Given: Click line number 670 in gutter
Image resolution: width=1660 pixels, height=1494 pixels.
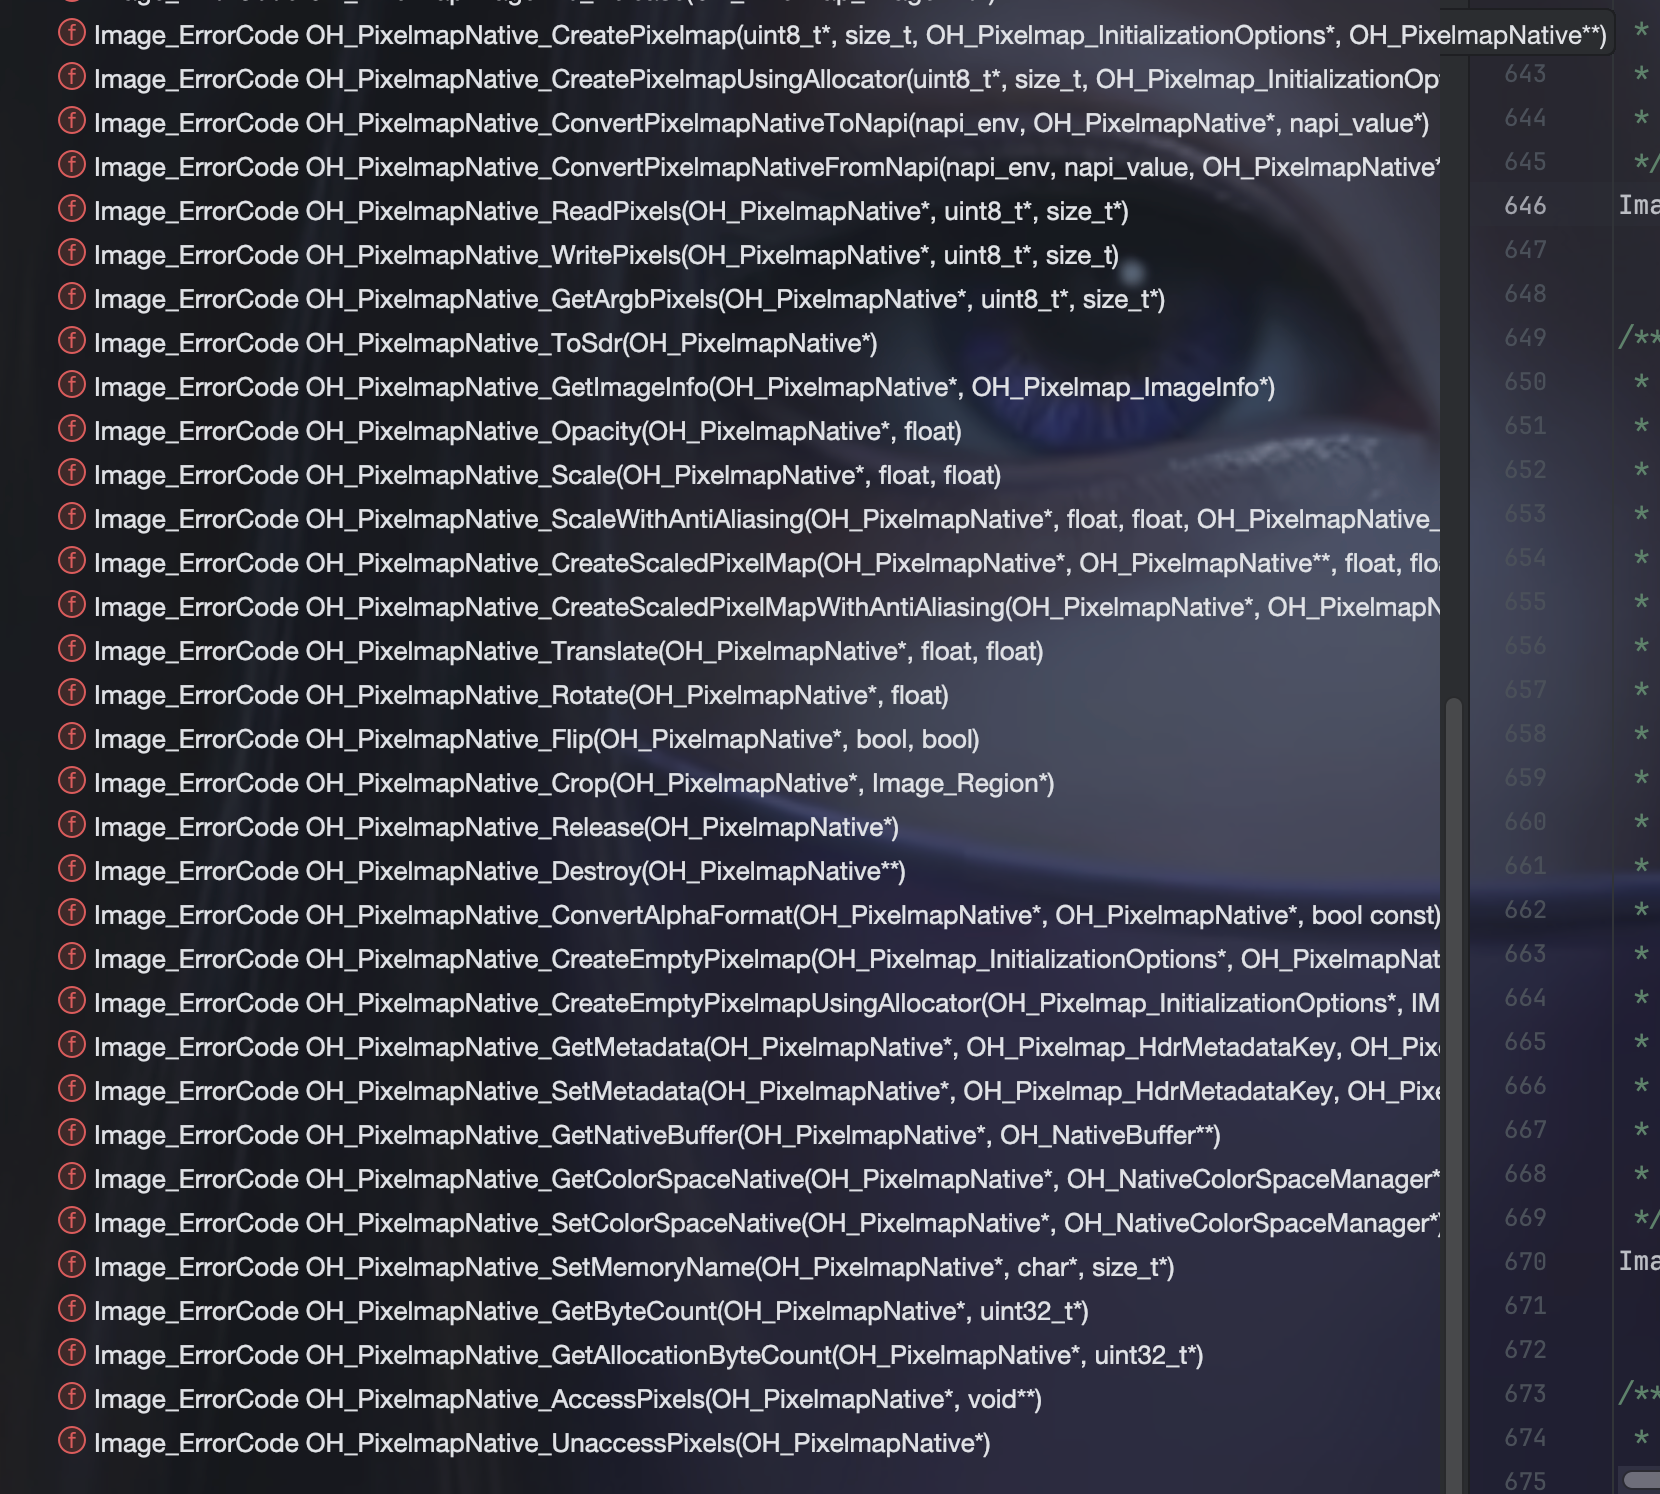Looking at the screenshot, I should coord(1525,1261).
